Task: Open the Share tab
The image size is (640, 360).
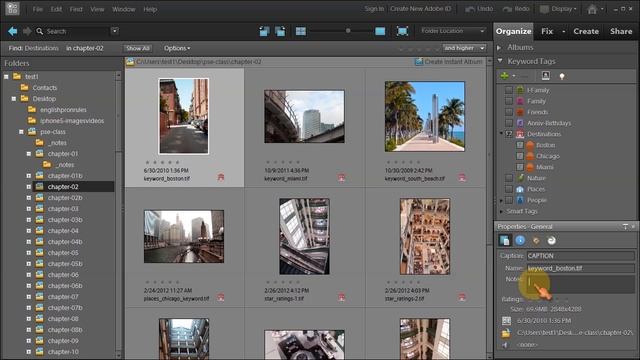Action: pyautogui.click(x=621, y=31)
